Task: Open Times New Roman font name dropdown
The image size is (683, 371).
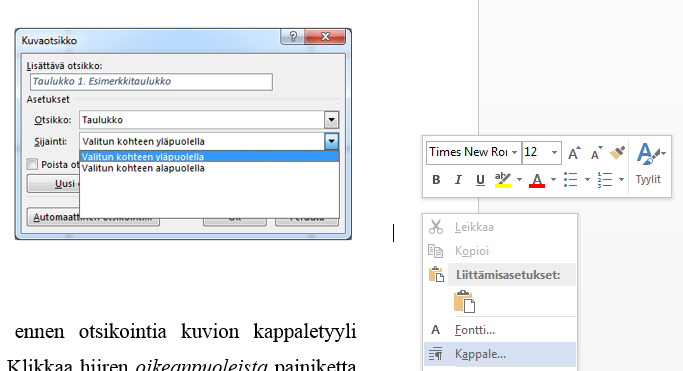Action: 514,152
